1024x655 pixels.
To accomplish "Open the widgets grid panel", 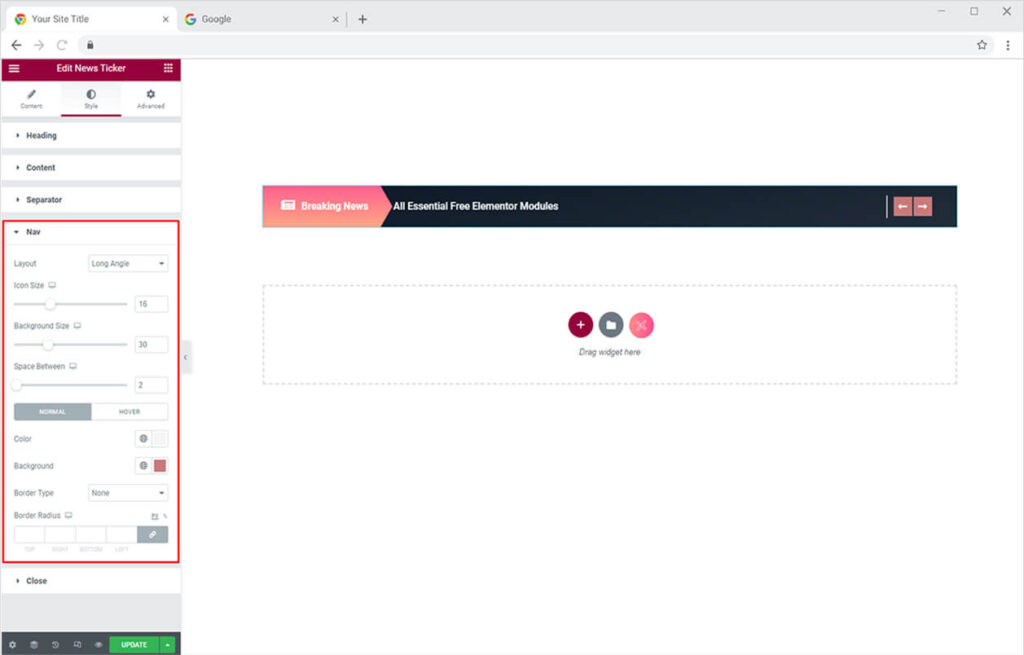I will [168, 68].
